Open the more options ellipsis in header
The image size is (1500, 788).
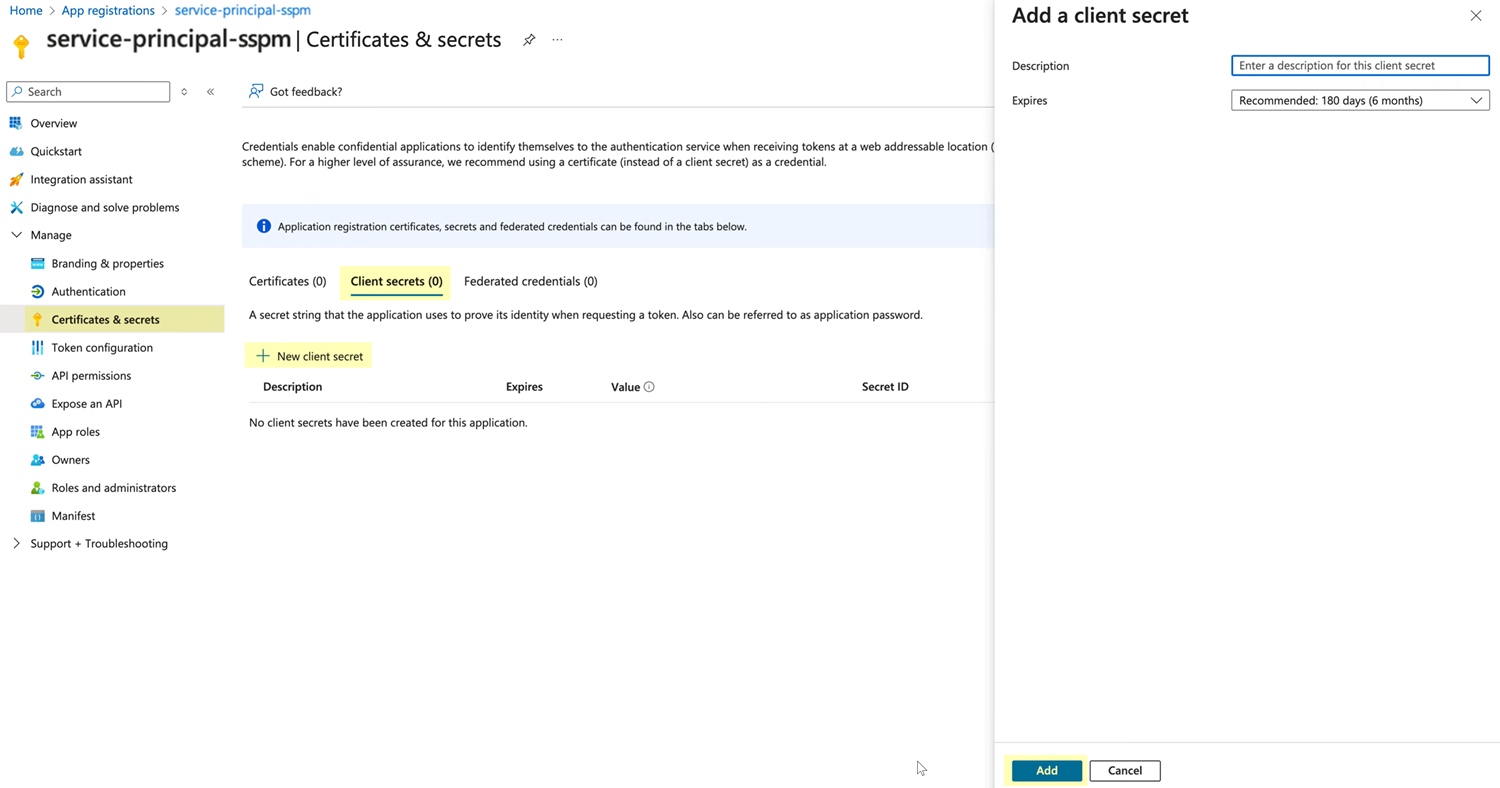tap(557, 40)
